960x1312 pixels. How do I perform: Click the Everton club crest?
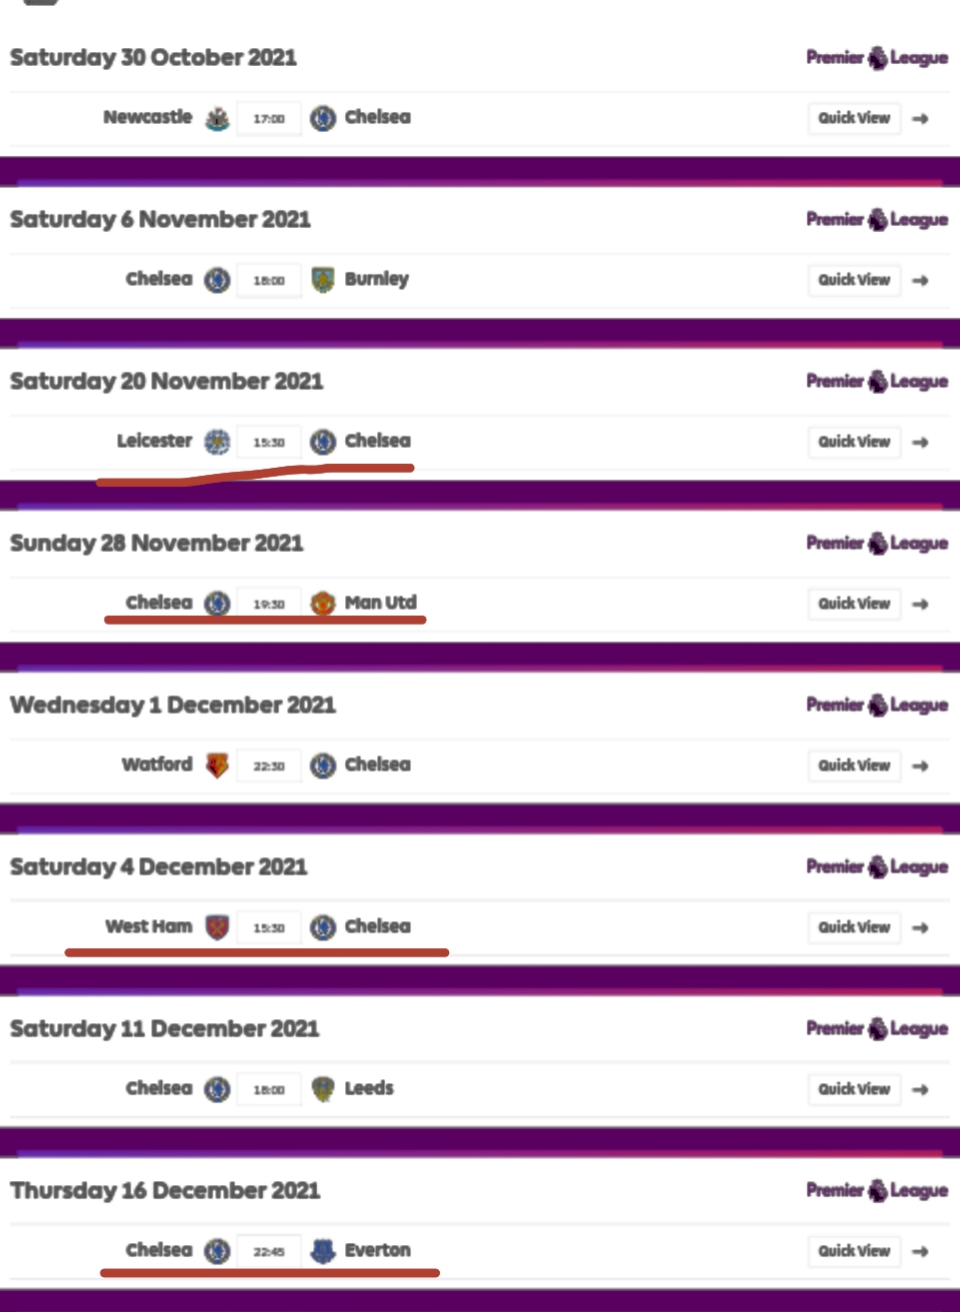(x=322, y=1251)
